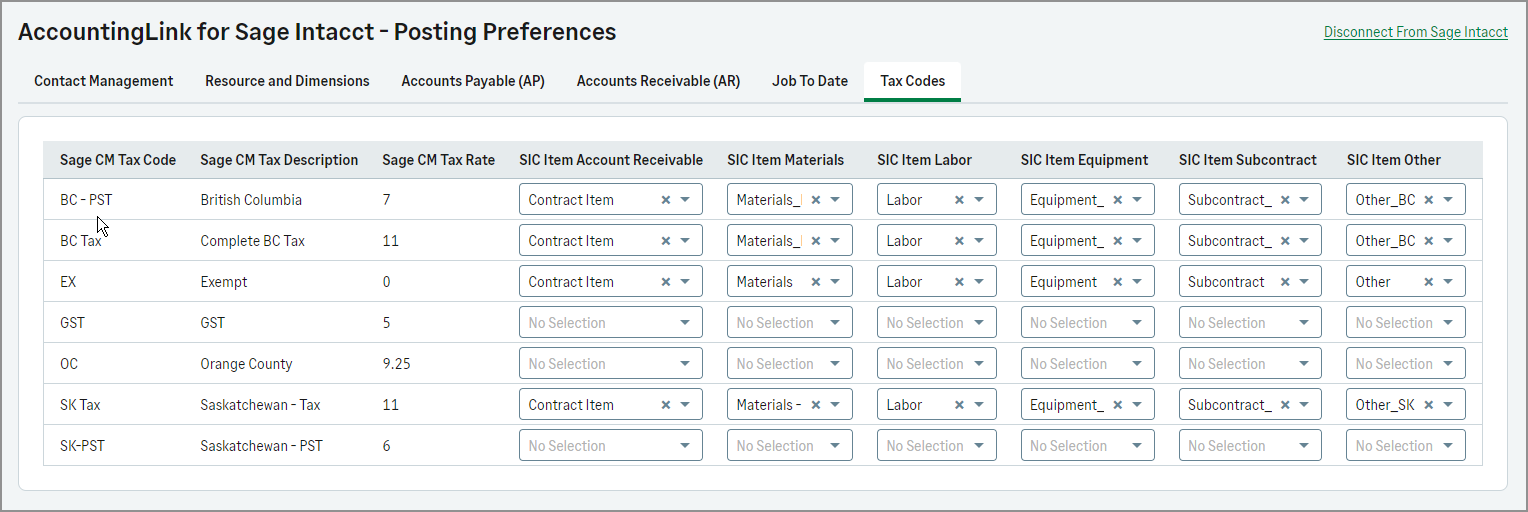1528x512 pixels.
Task: Open OC row SIC Item Equipment dropdown
Action: coord(1088,364)
